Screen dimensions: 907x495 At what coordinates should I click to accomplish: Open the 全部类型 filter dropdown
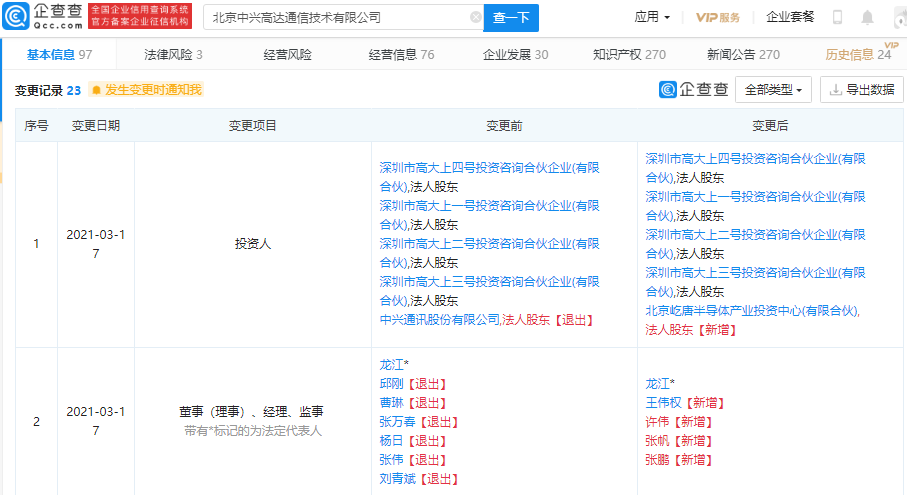pyautogui.click(x=773, y=90)
